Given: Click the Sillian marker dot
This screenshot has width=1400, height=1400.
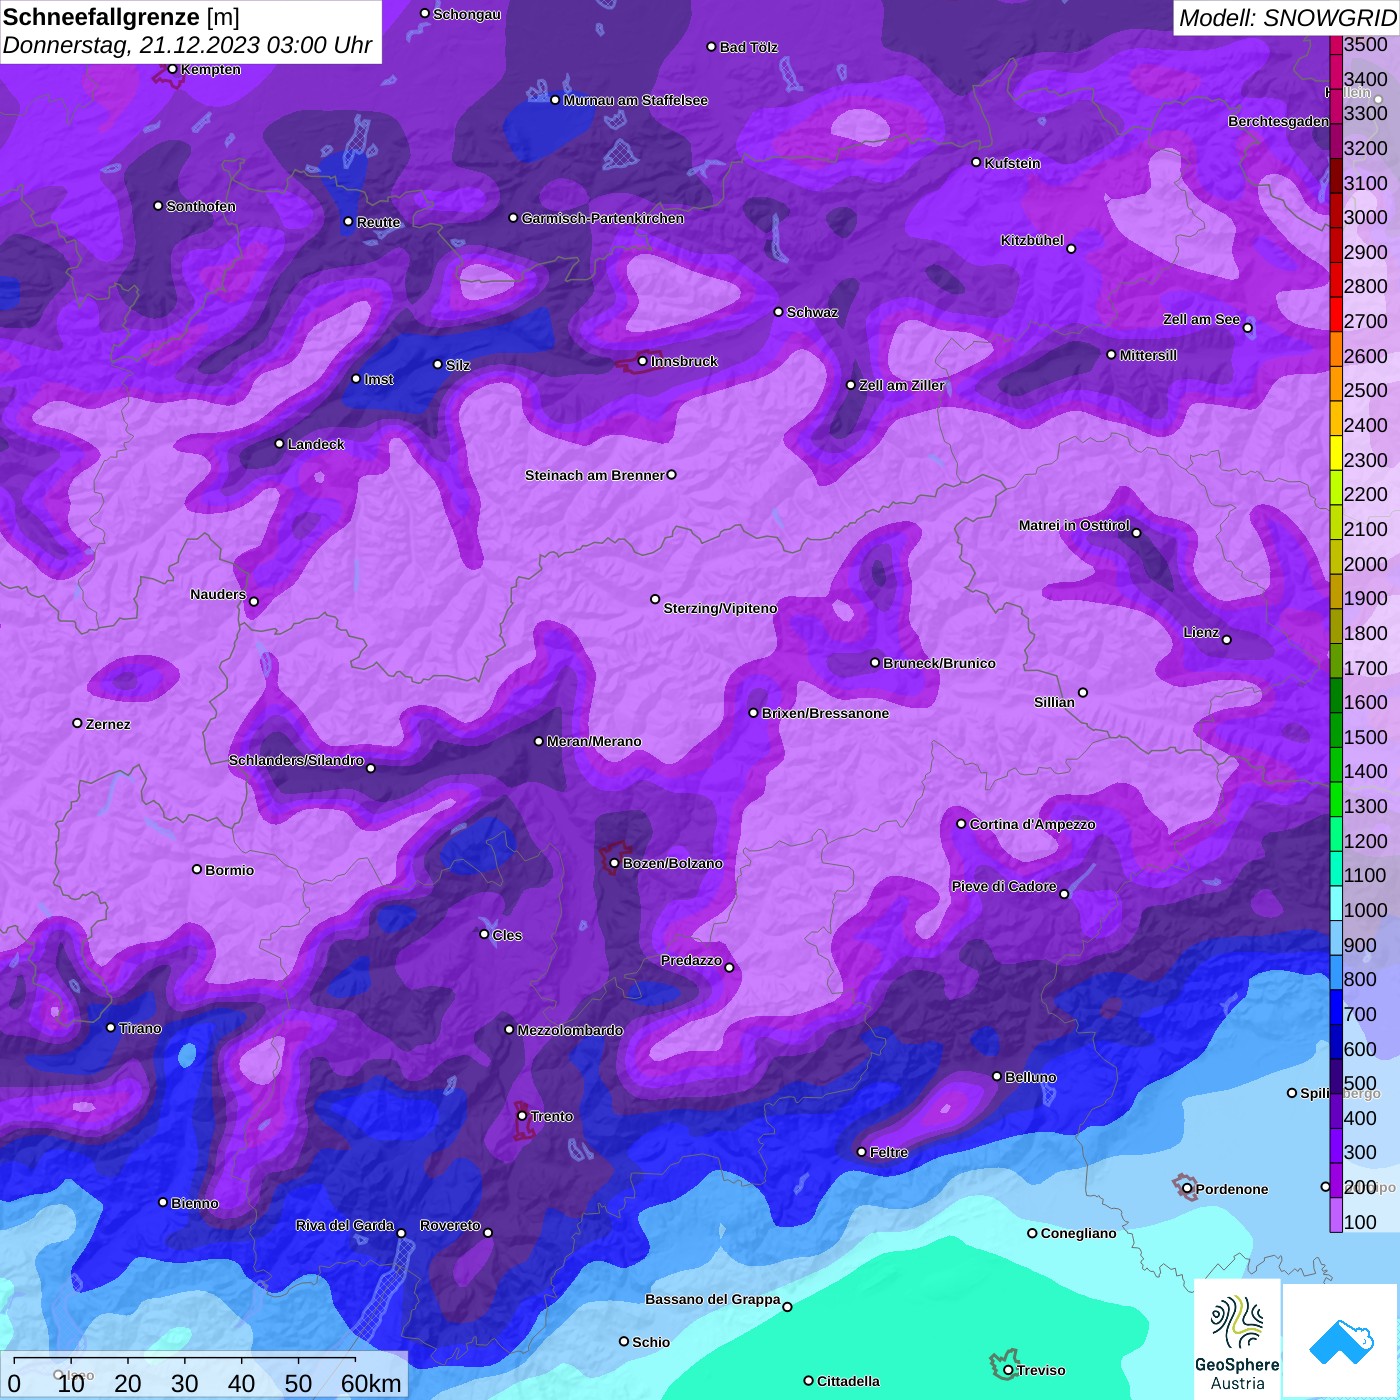Looking at the screenshot, I should tap(1083, 692).
